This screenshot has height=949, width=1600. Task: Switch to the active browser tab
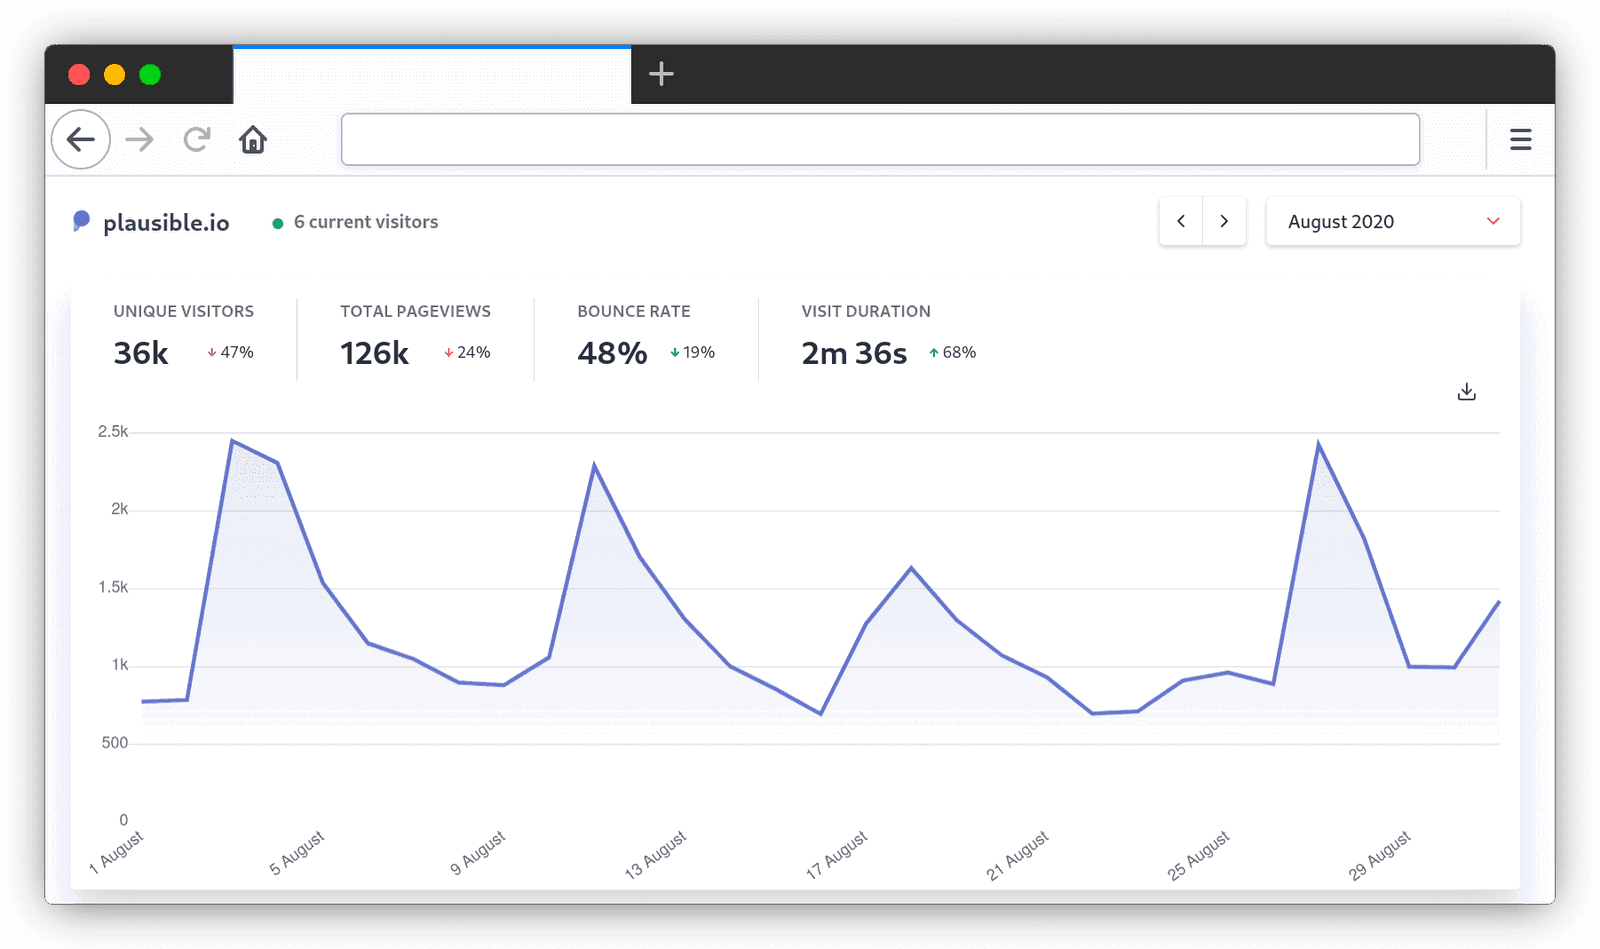point(432,74)
